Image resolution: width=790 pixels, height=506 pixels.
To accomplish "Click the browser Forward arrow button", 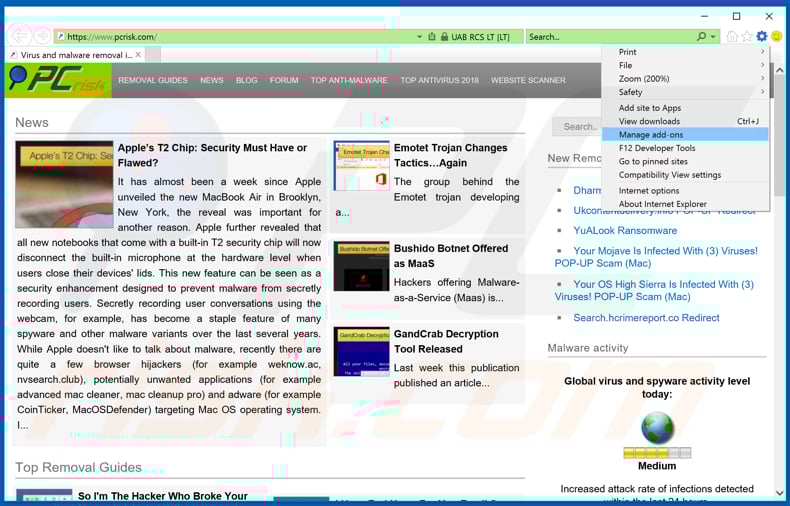I will (x=42, y=36).
